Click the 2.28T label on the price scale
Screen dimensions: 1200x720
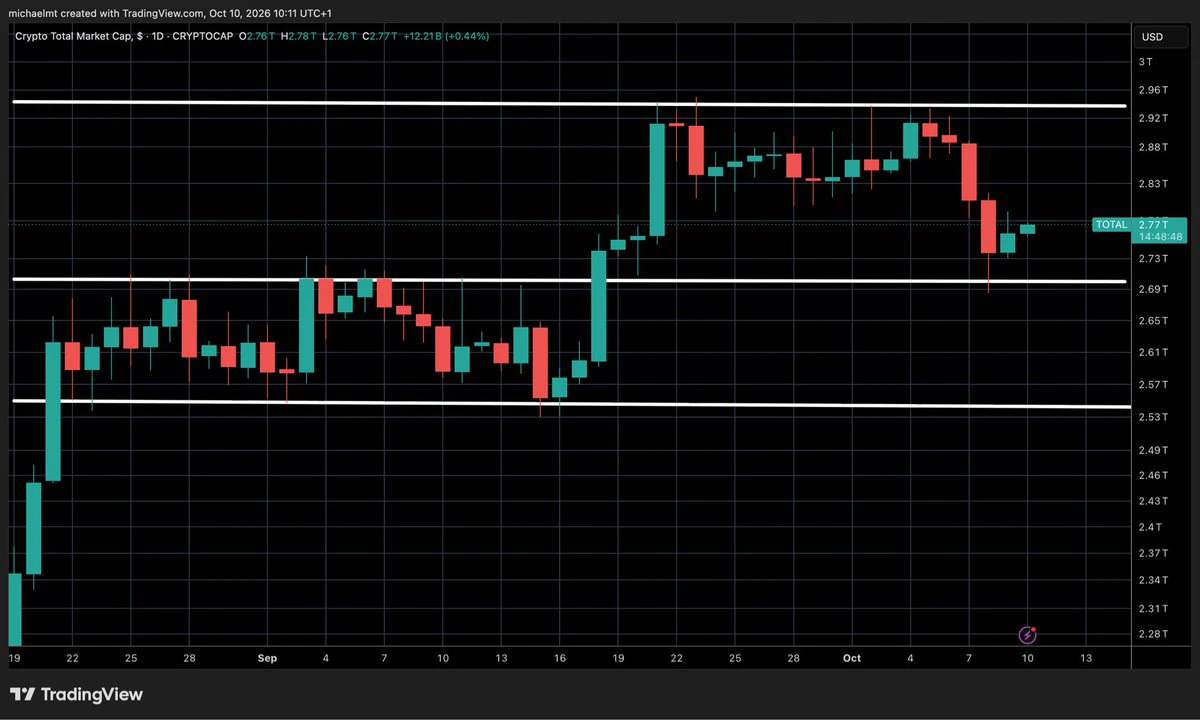1152,634
